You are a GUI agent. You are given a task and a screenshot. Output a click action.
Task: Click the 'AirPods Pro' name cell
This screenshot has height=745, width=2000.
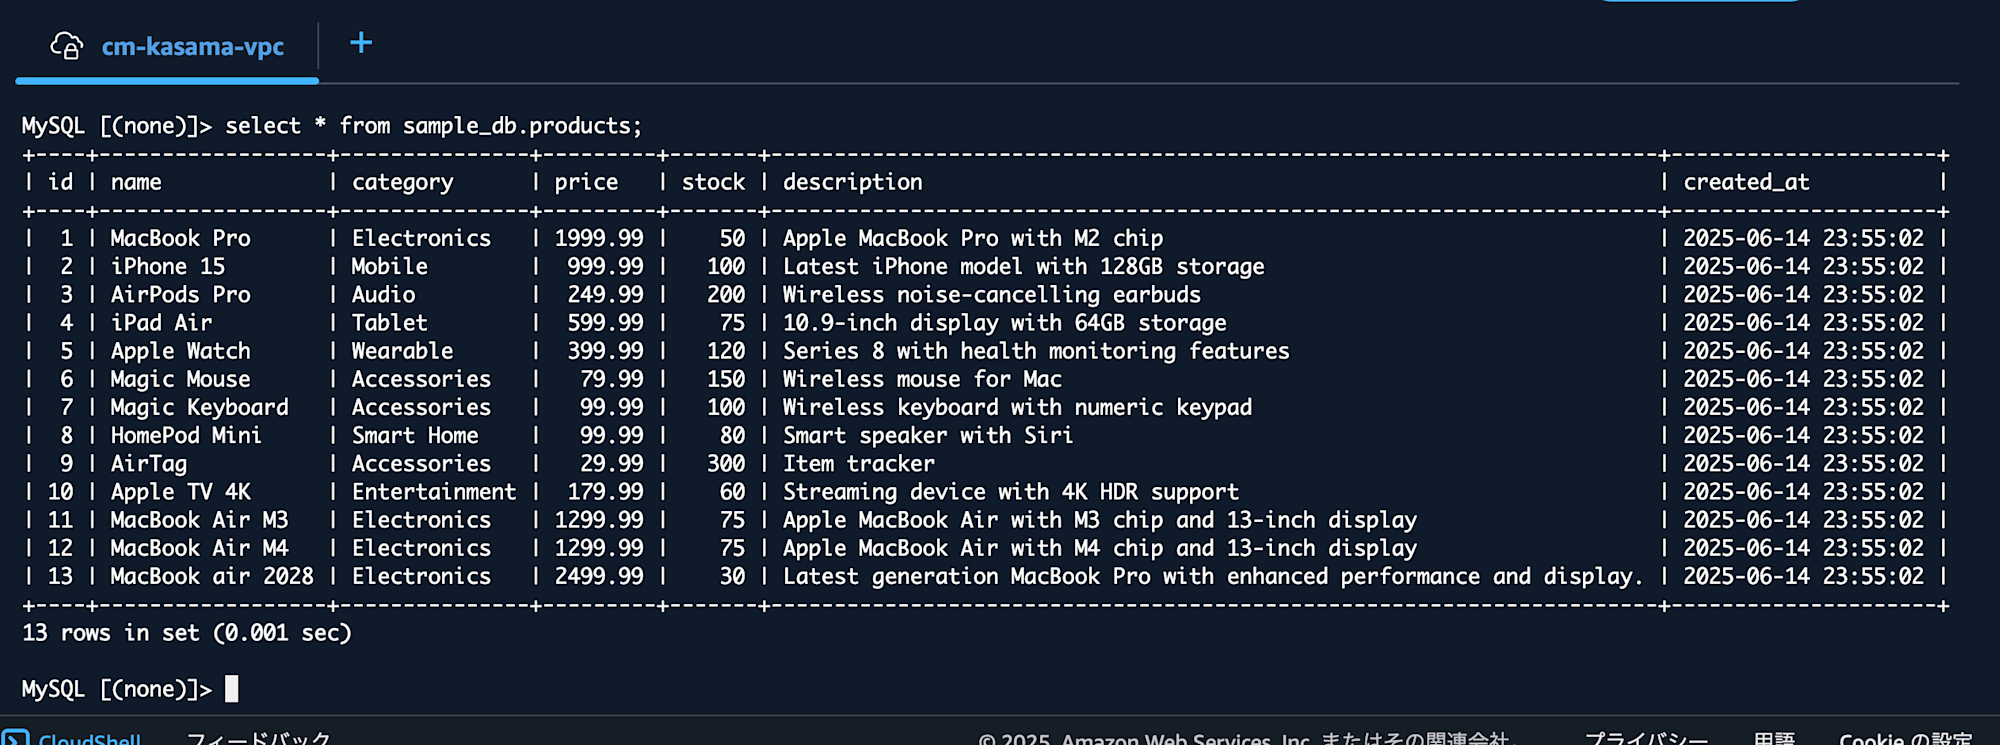180,294
